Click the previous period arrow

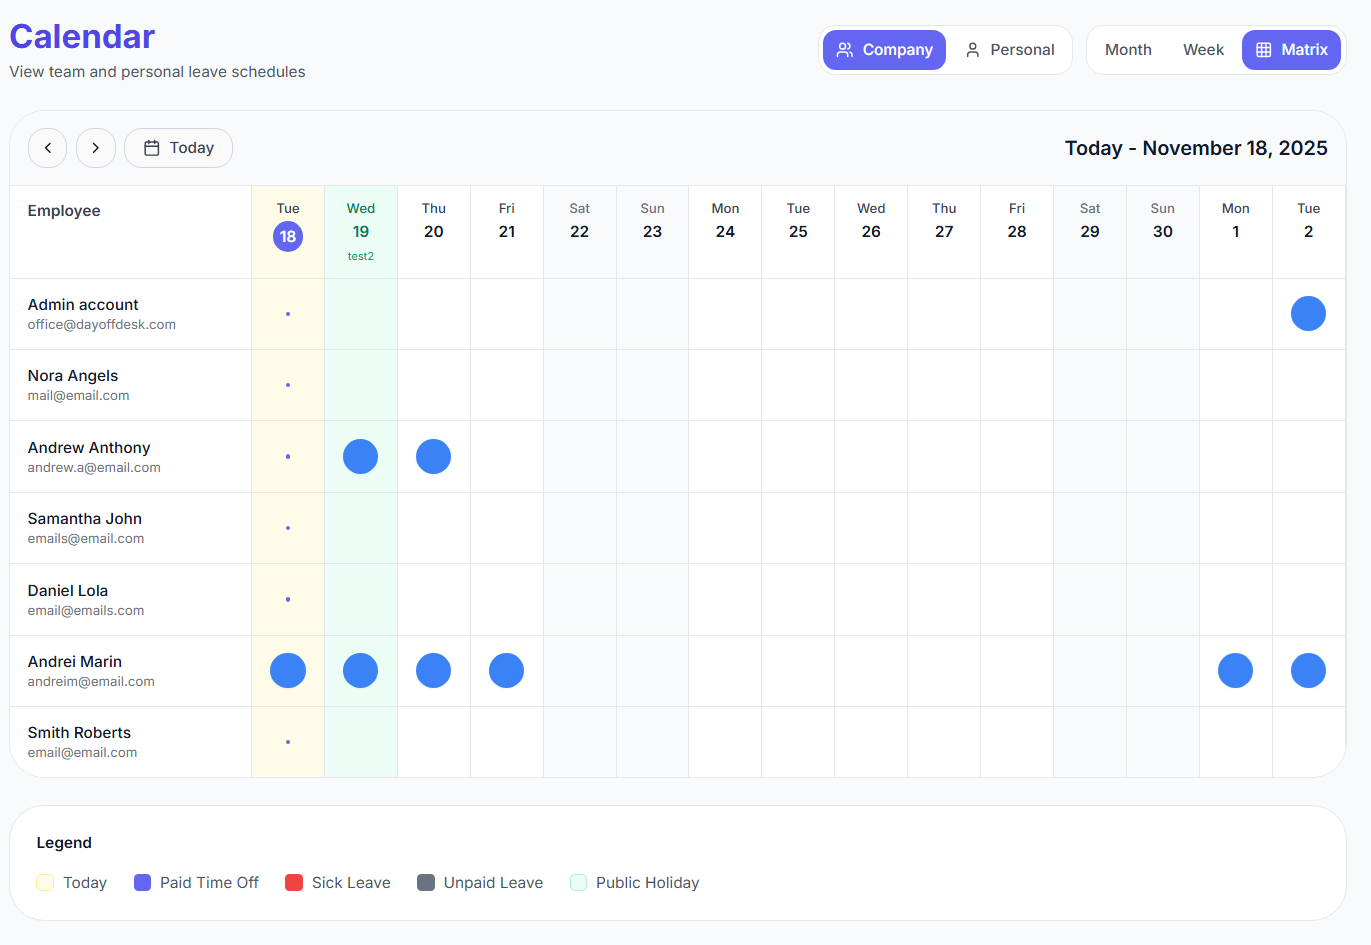point(47,147)
